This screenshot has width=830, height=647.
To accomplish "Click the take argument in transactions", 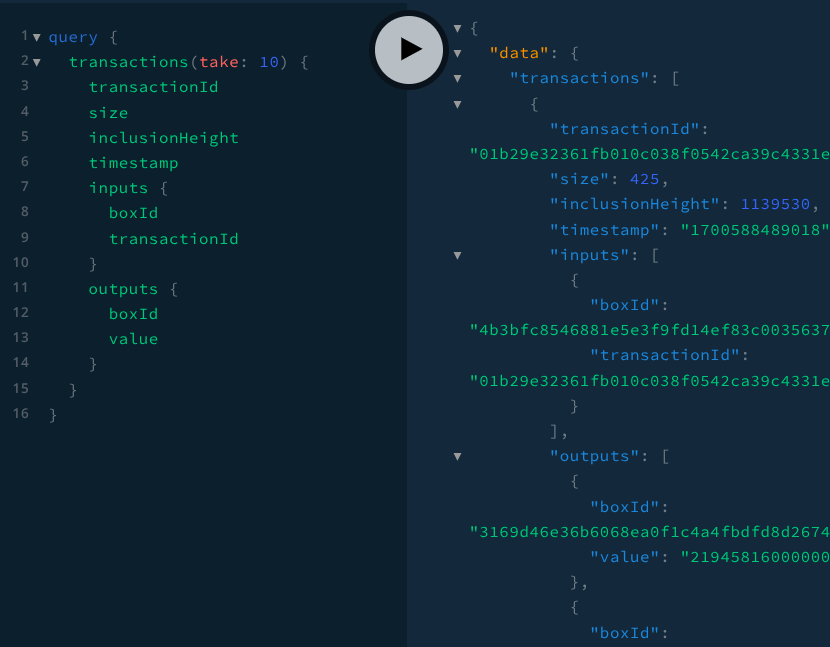I will click(219, 62).
